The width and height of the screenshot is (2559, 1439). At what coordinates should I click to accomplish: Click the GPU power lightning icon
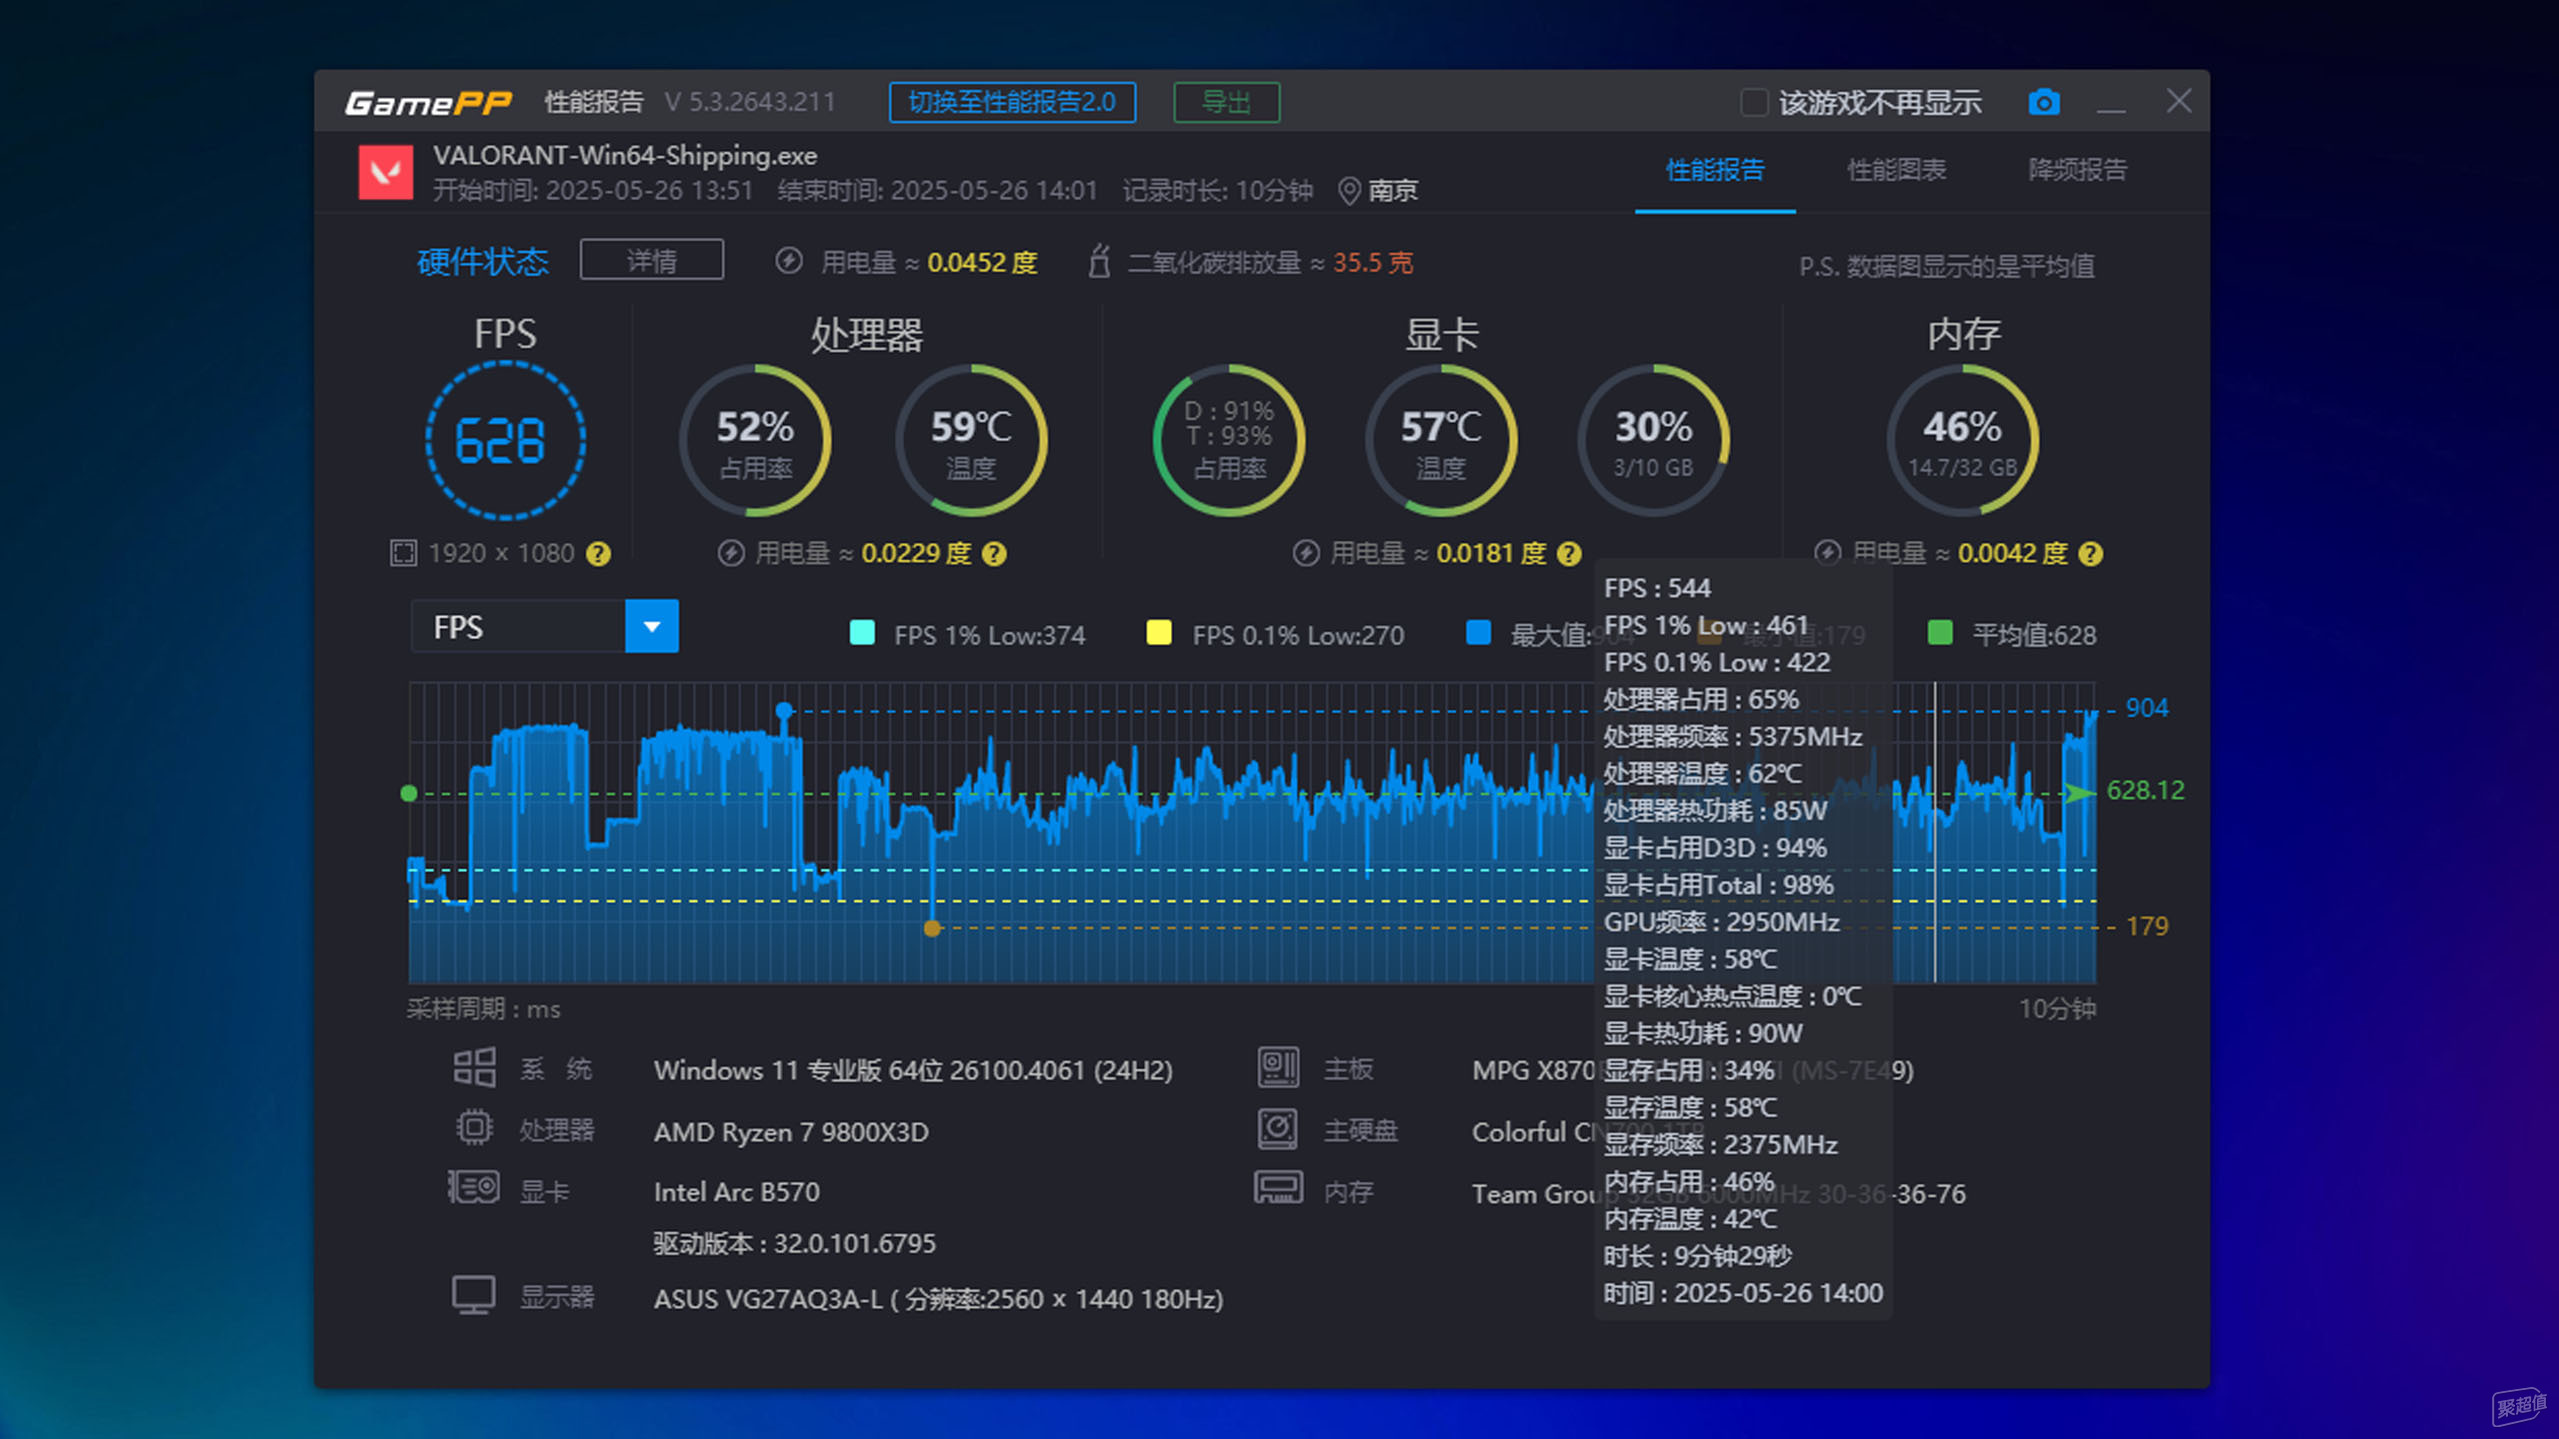pyautogui.click(x=1306, y=553)
